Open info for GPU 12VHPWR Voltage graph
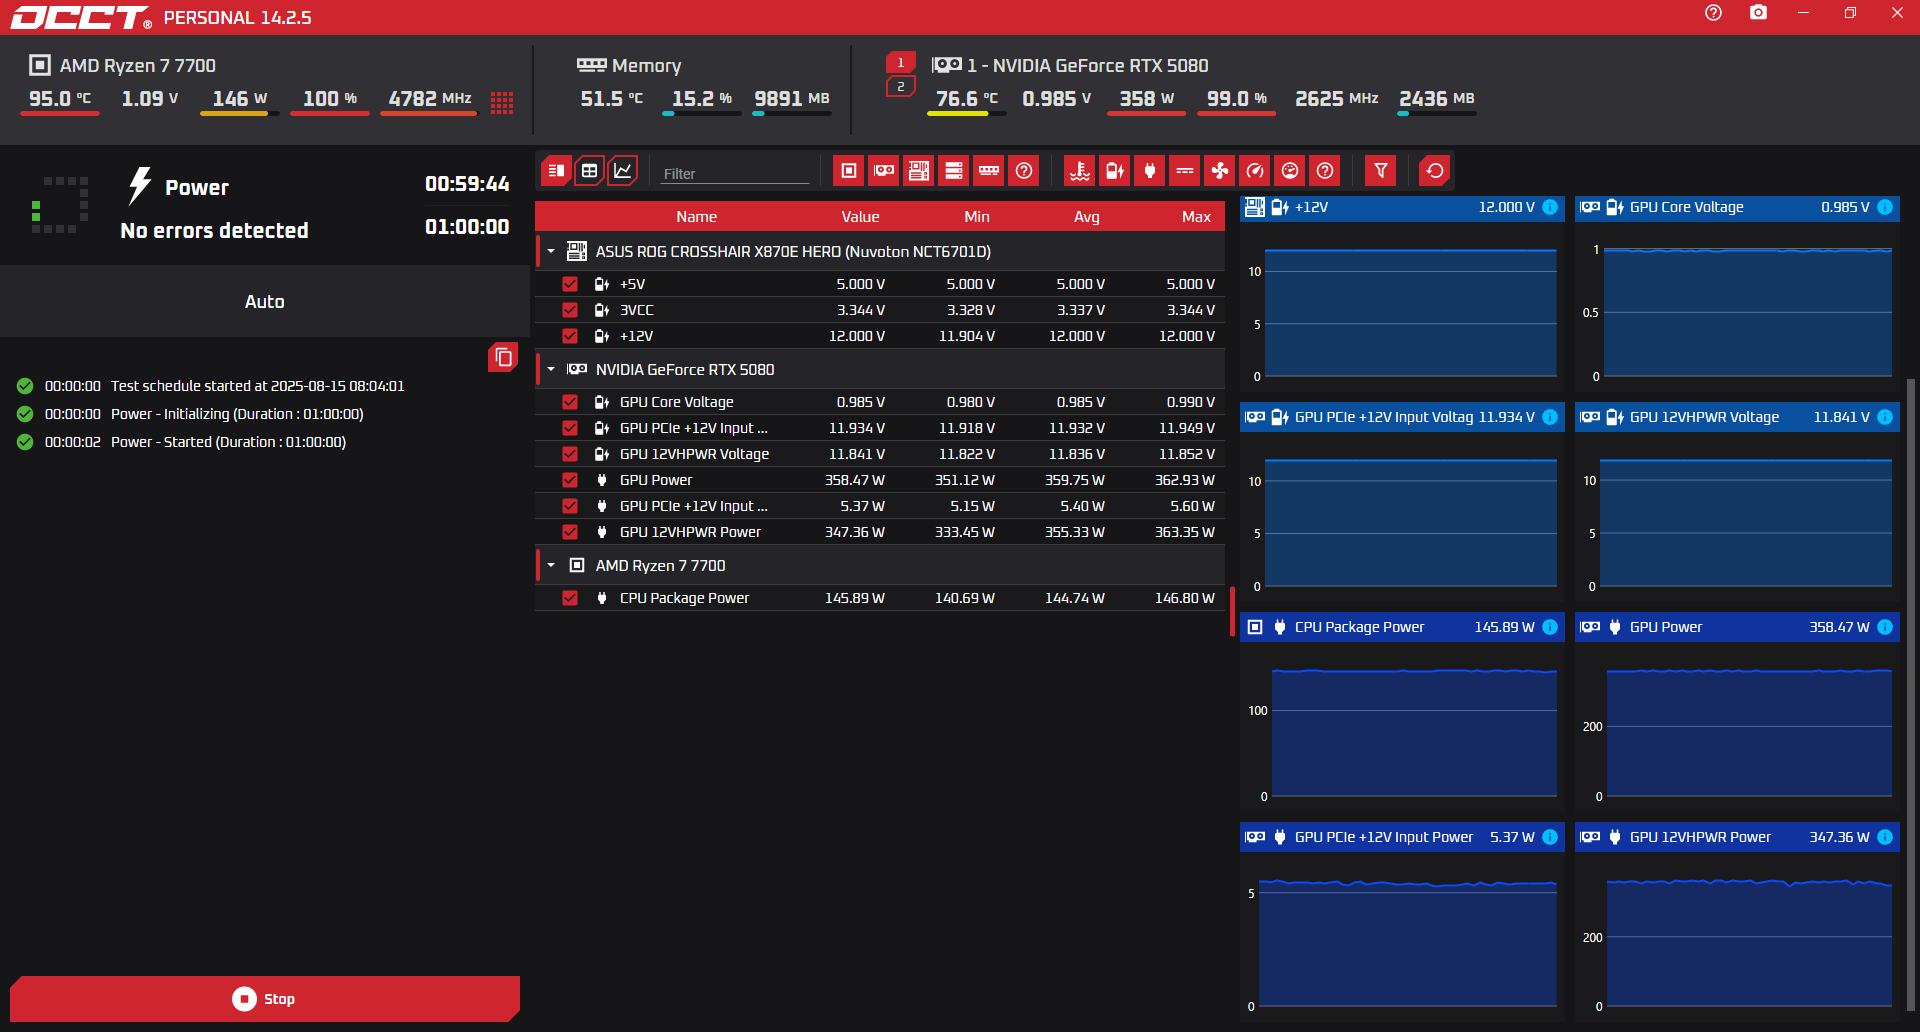Screen dimensions: 1920x1032 click(1885, 417)
